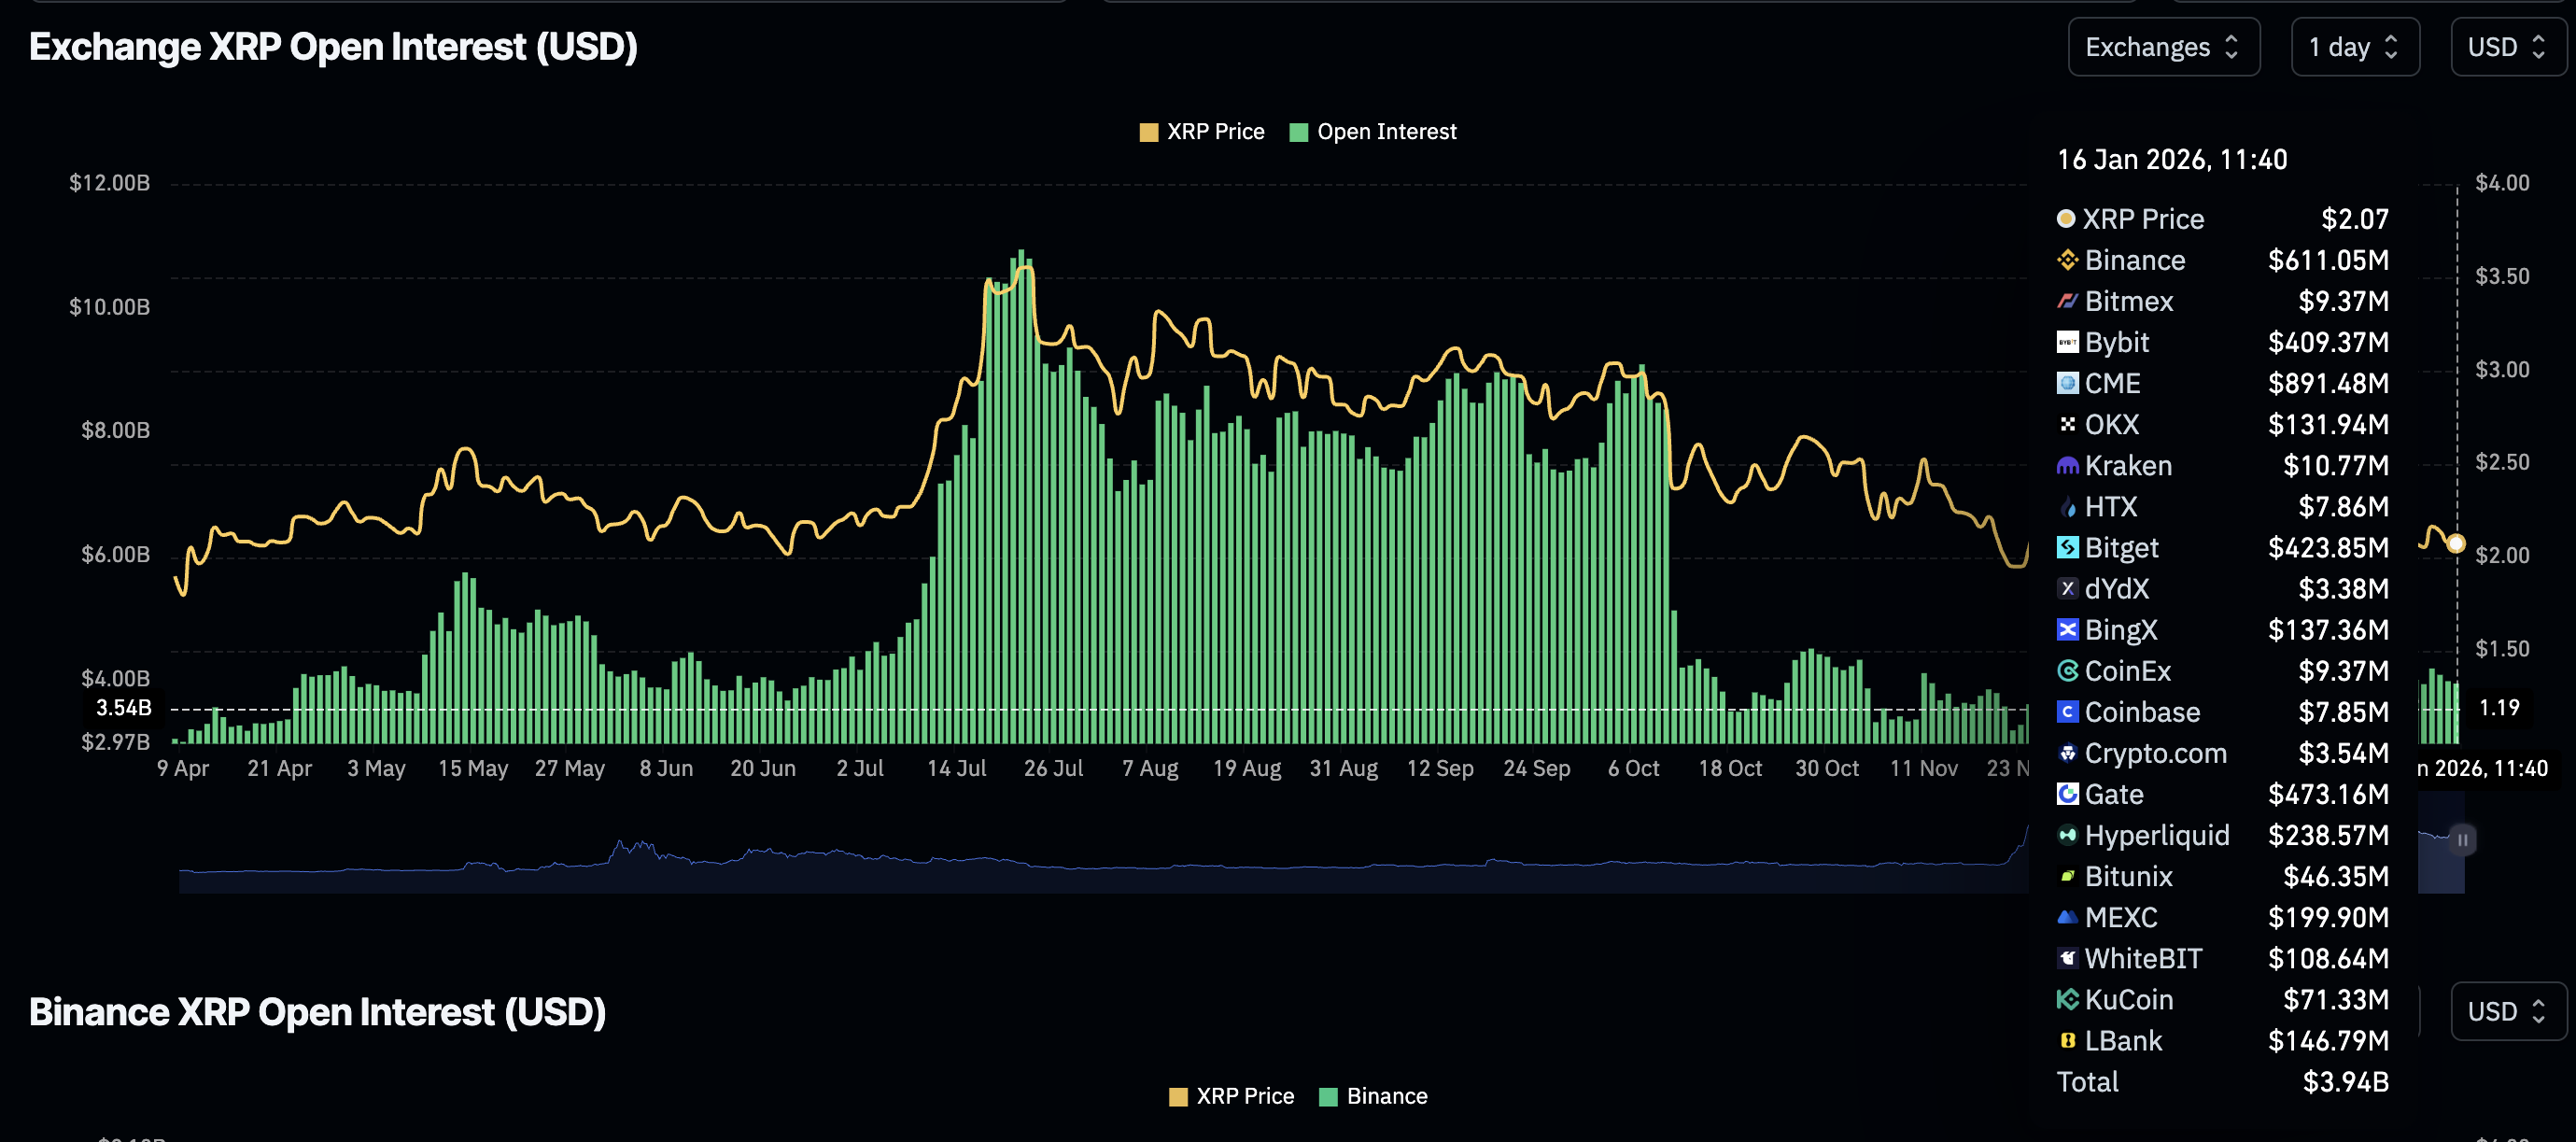Select the CME exchange icon
Screen dimensions: 2576x1142
(2068, 383)
